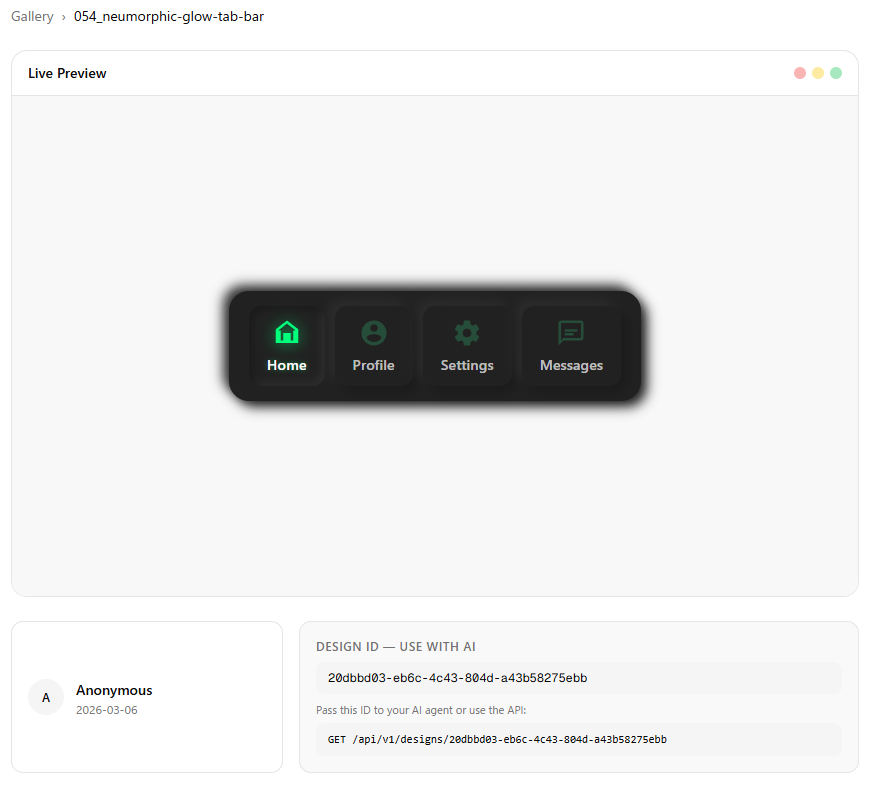The height and width of the screenshot is (803, 878).
Task: Select the design ID text field
Action: (578, 678)
